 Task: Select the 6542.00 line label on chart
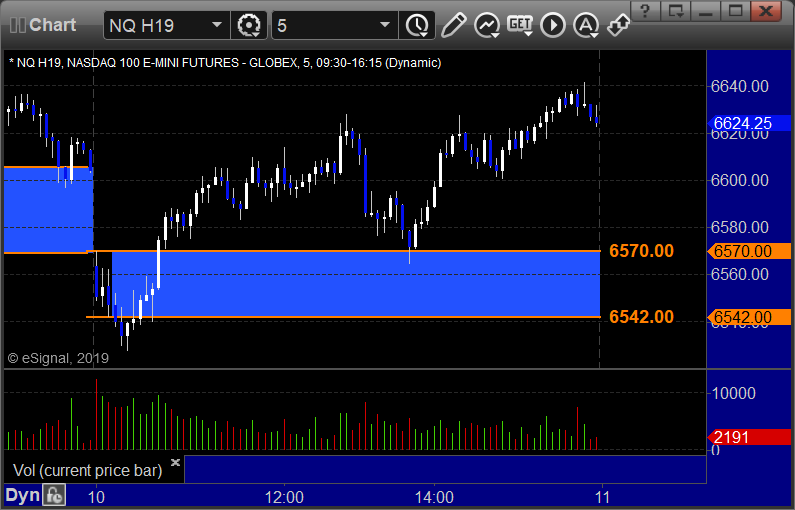[x=641, y=317]
